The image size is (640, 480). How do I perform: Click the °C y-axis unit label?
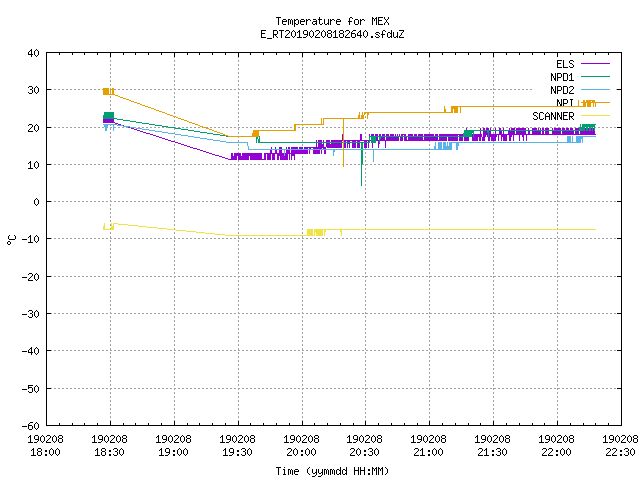[11, 240]
